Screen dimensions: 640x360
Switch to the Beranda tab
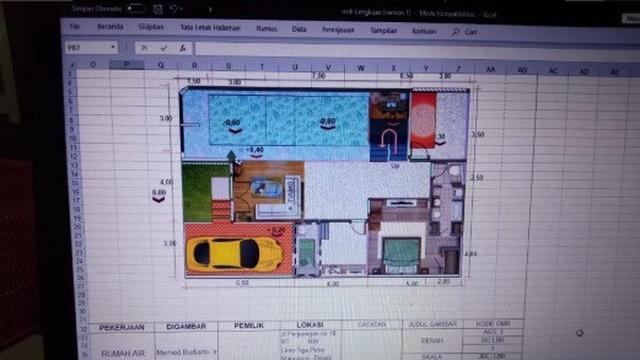pos(110,27)
